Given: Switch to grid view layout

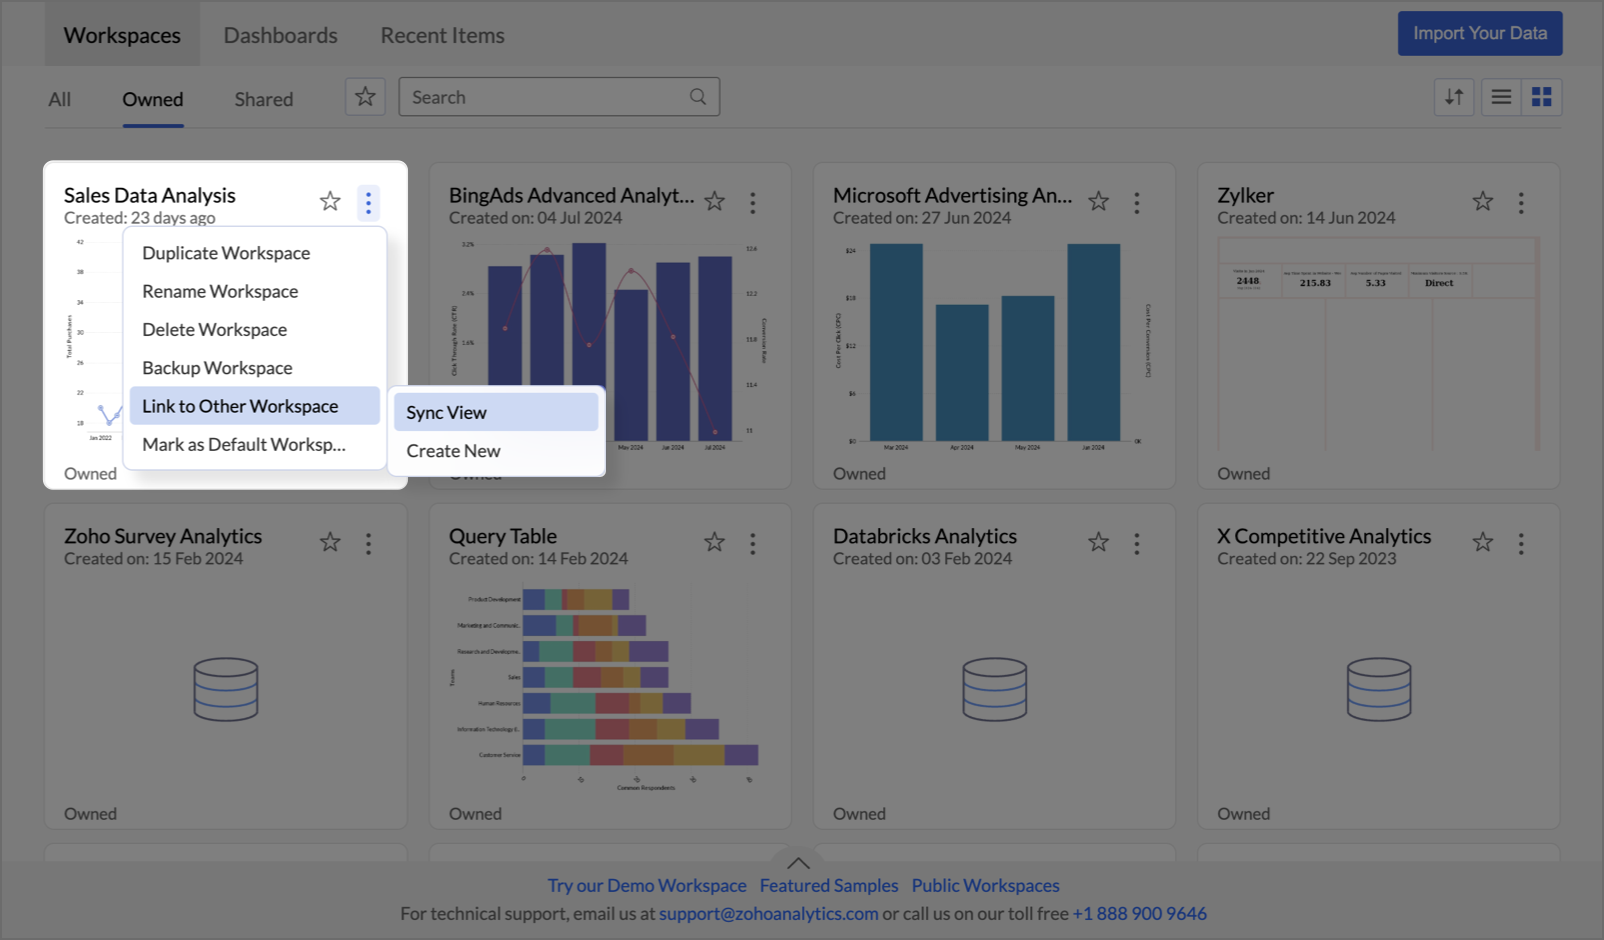Looking at the screenshot, I should [1541, 97].
